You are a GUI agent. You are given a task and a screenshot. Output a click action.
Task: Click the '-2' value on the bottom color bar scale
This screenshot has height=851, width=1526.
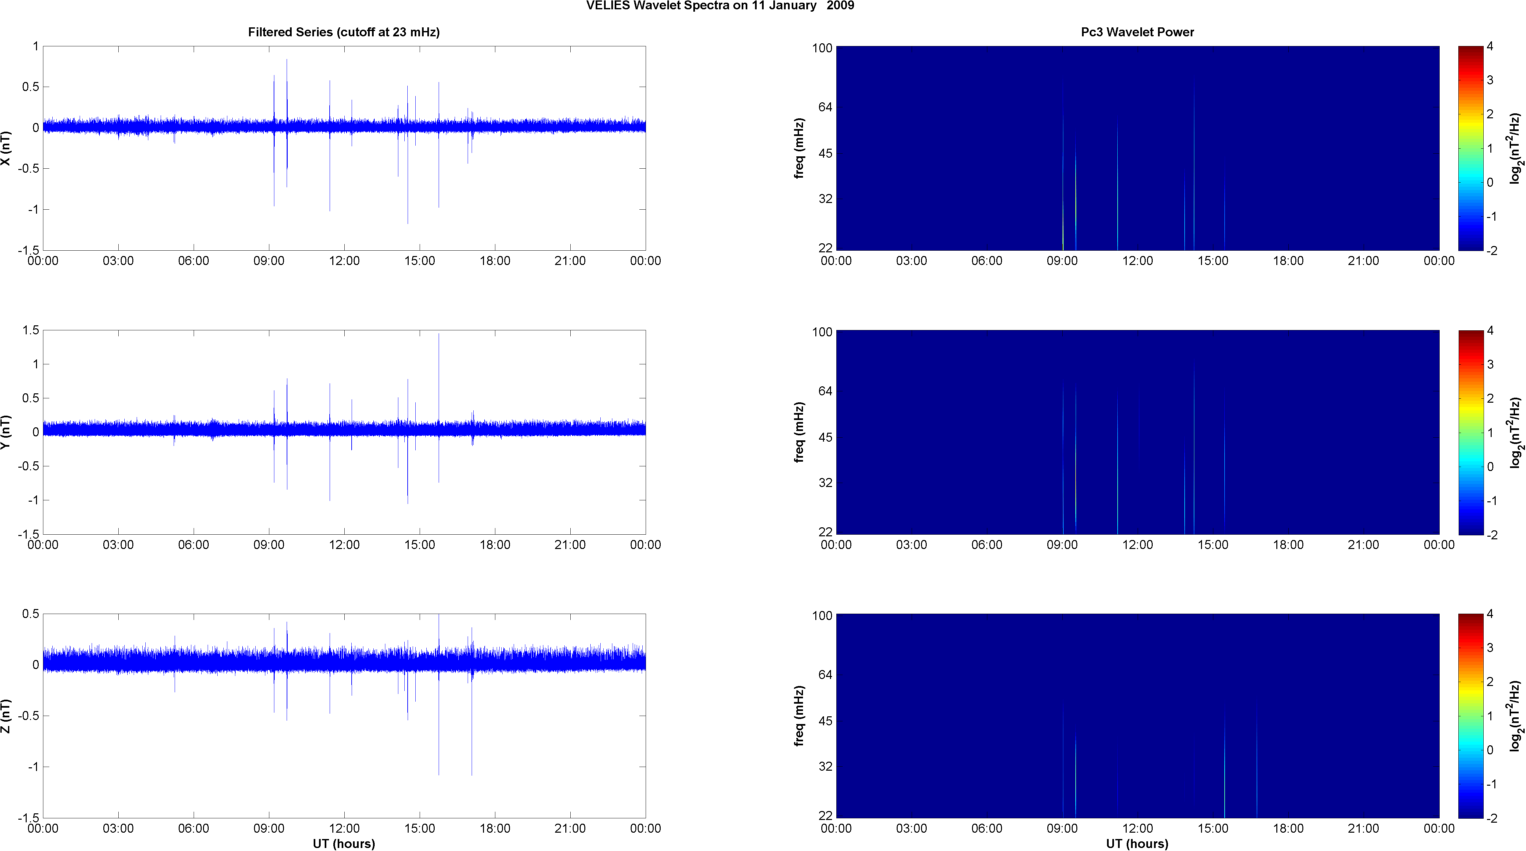pyautogui.click(x=1492, y=818)
